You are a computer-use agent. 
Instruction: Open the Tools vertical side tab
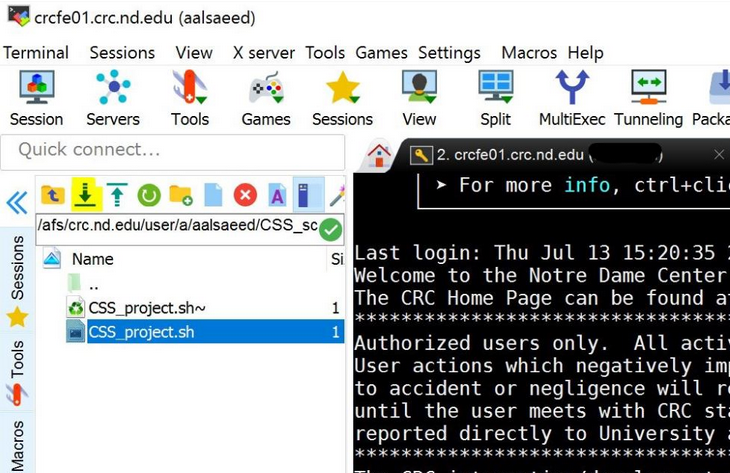[17, 372]
